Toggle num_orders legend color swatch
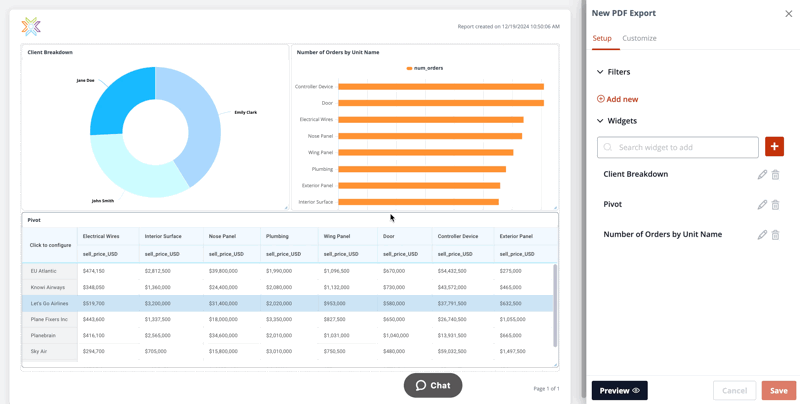800x404 pixels. (409, 68)
